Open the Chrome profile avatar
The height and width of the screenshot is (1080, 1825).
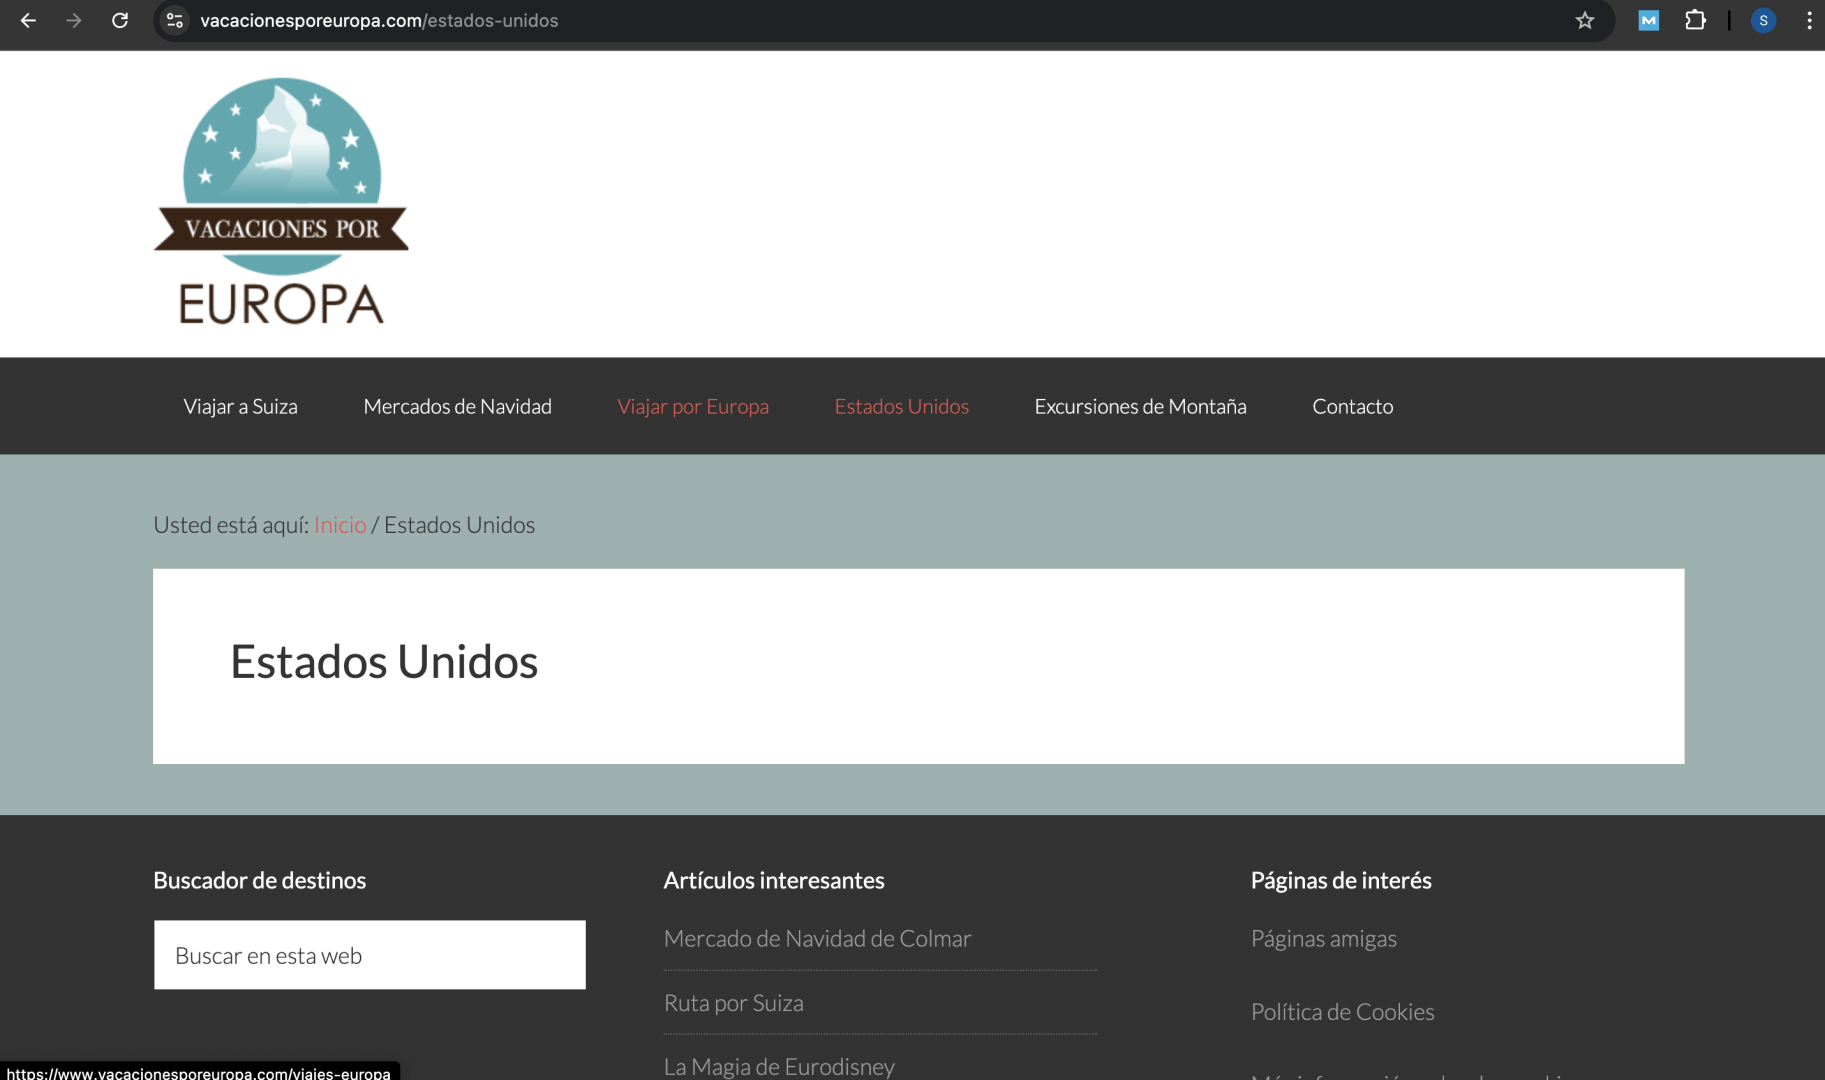pos(1763,20)
